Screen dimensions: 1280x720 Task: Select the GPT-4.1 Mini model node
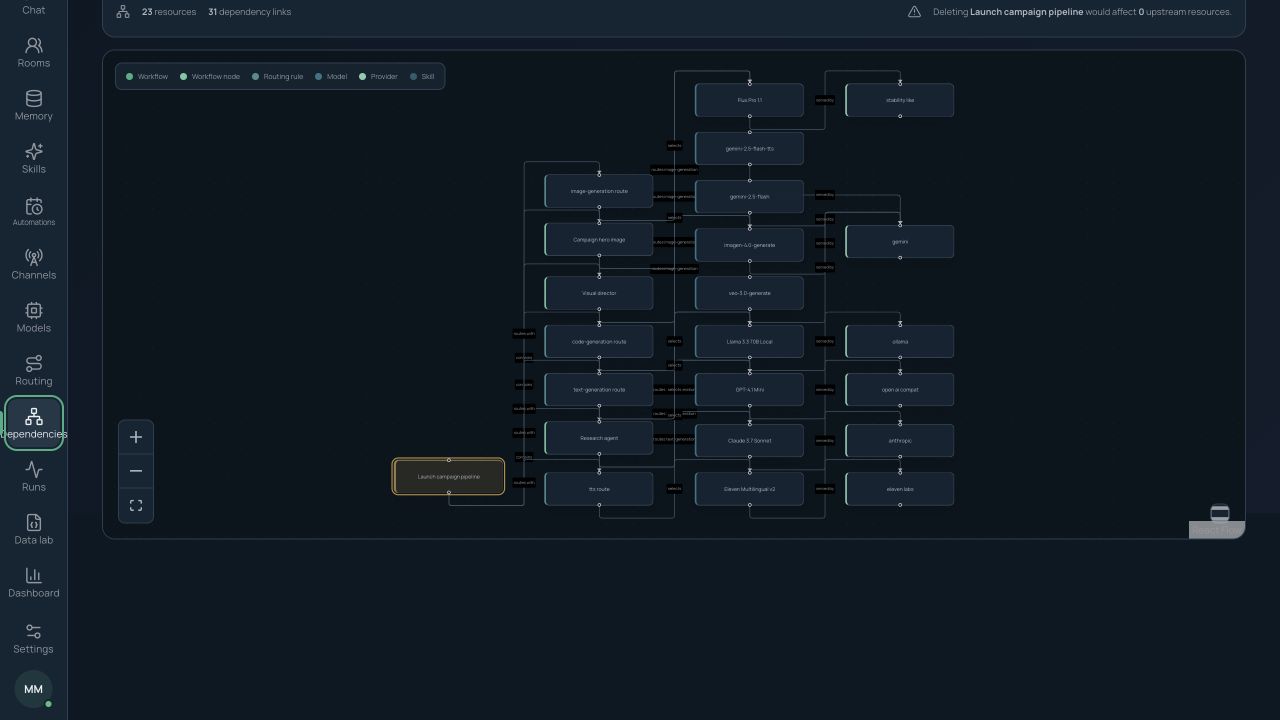click(749, 390)
